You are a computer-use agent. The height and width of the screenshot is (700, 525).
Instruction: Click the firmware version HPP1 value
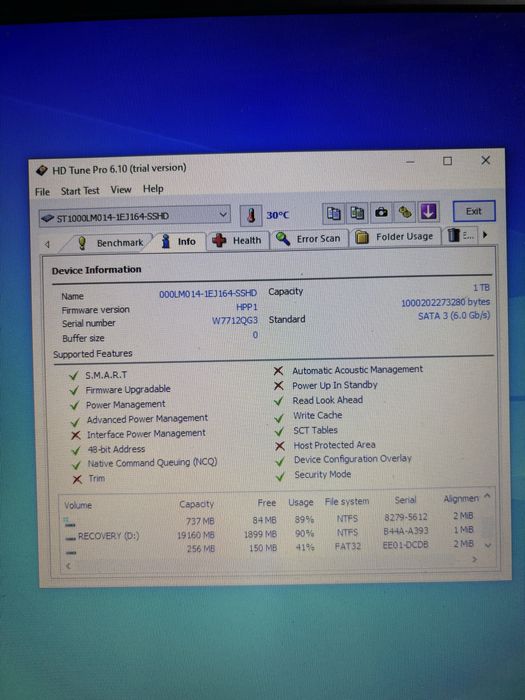(247, 307)
